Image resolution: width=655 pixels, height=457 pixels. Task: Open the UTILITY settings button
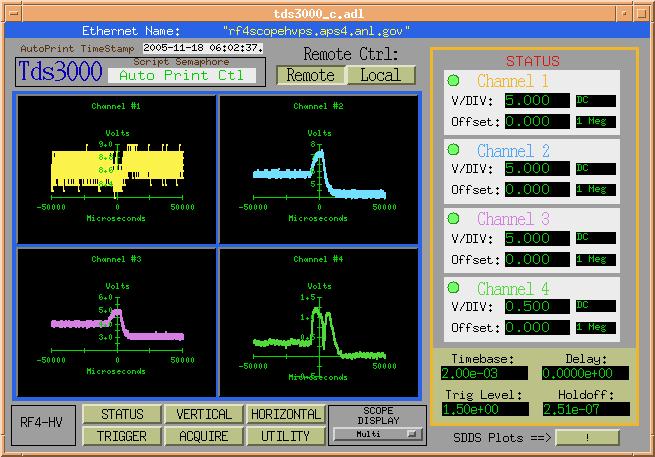point(286,436)
